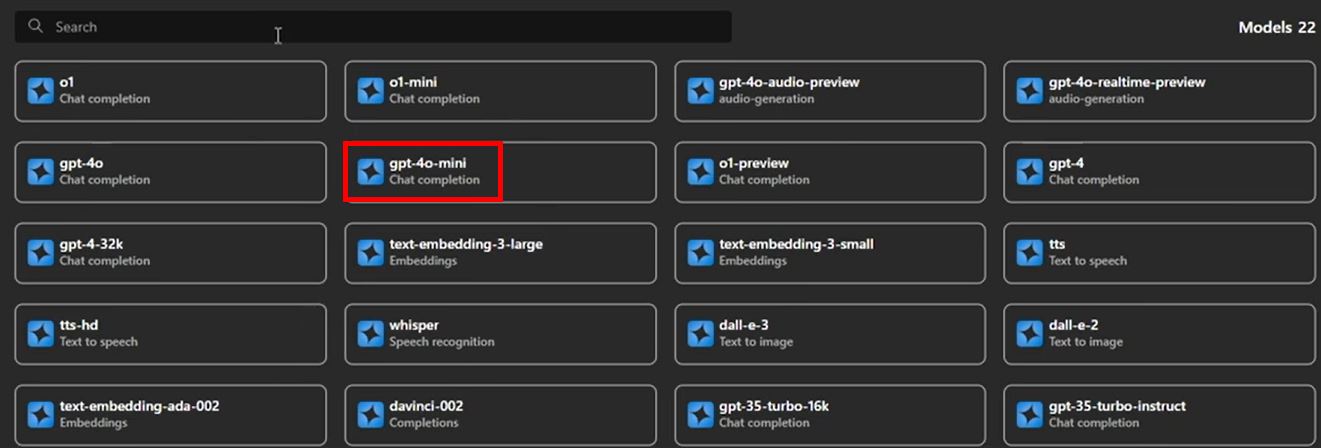1321x448 pixels.
Task: Click the gpt-4o-audio-preview model icon
Action: point(700,91)
